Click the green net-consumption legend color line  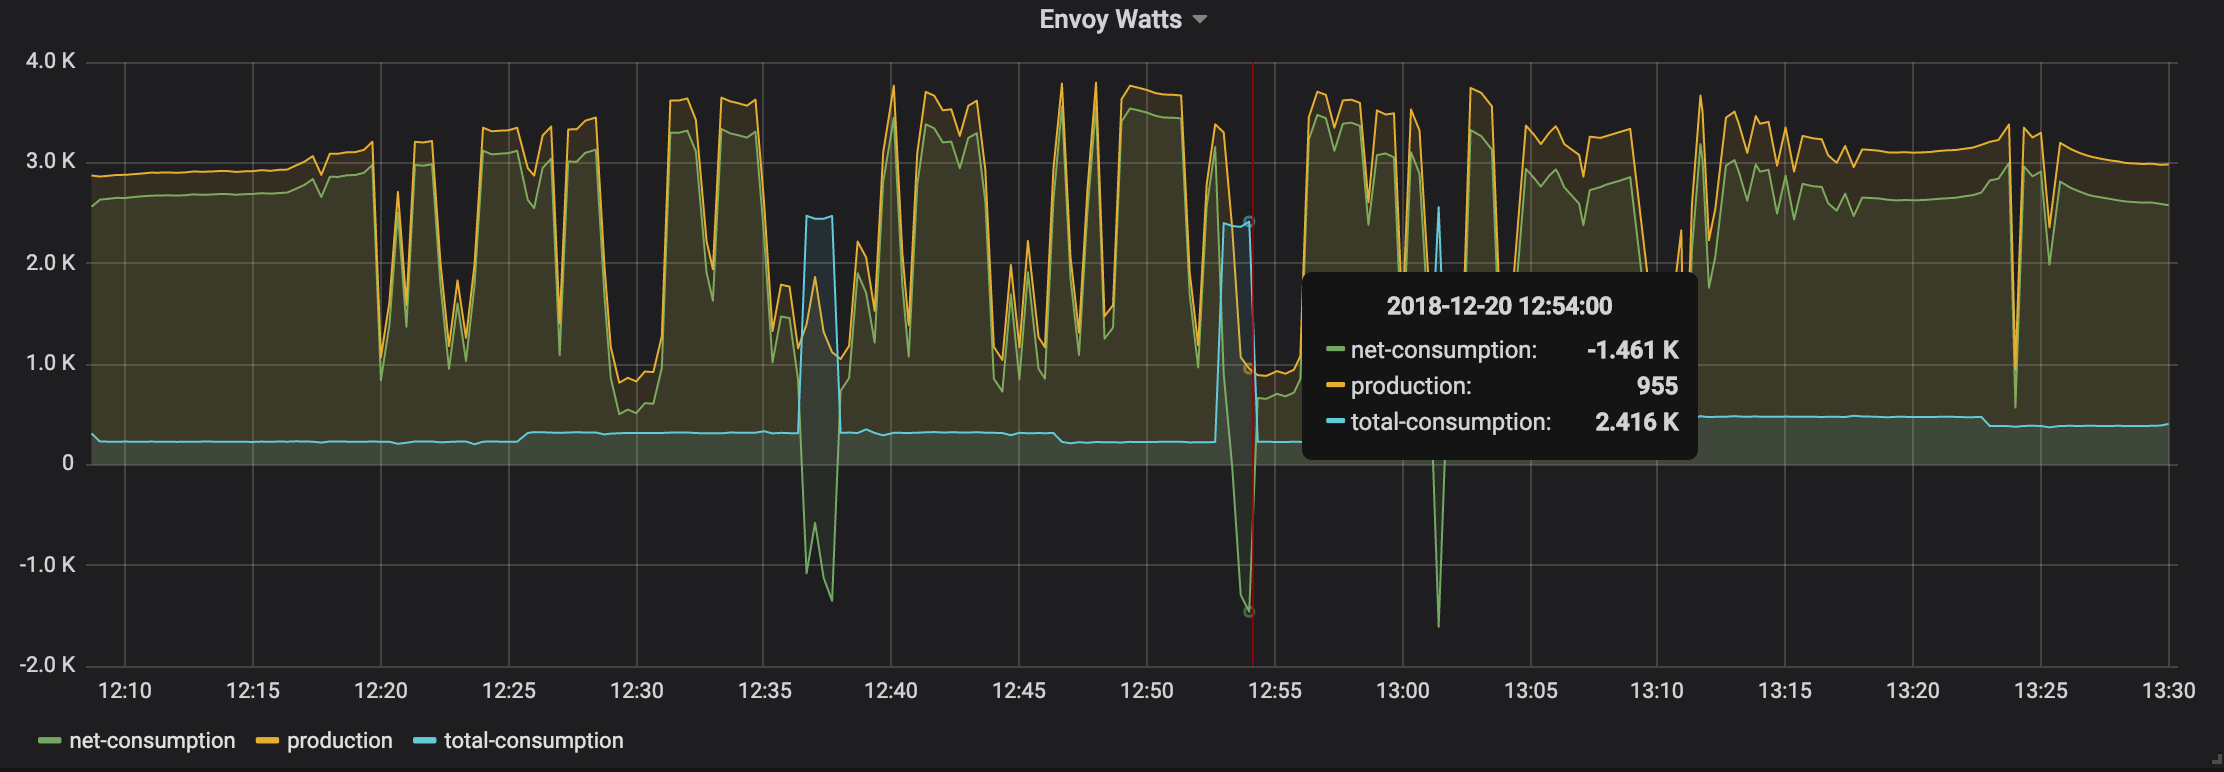(50, 741)
